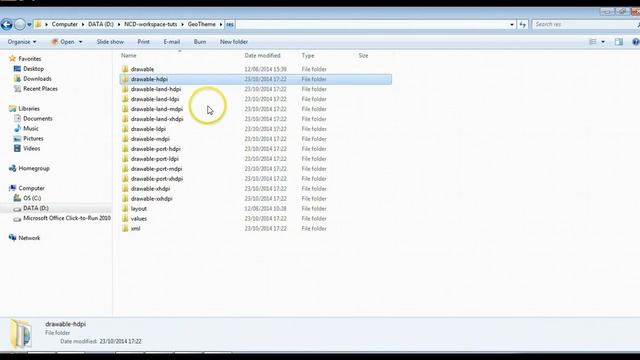Create a New folder
Viewport: 640px width, 360px height.
(x=234, y=42)
